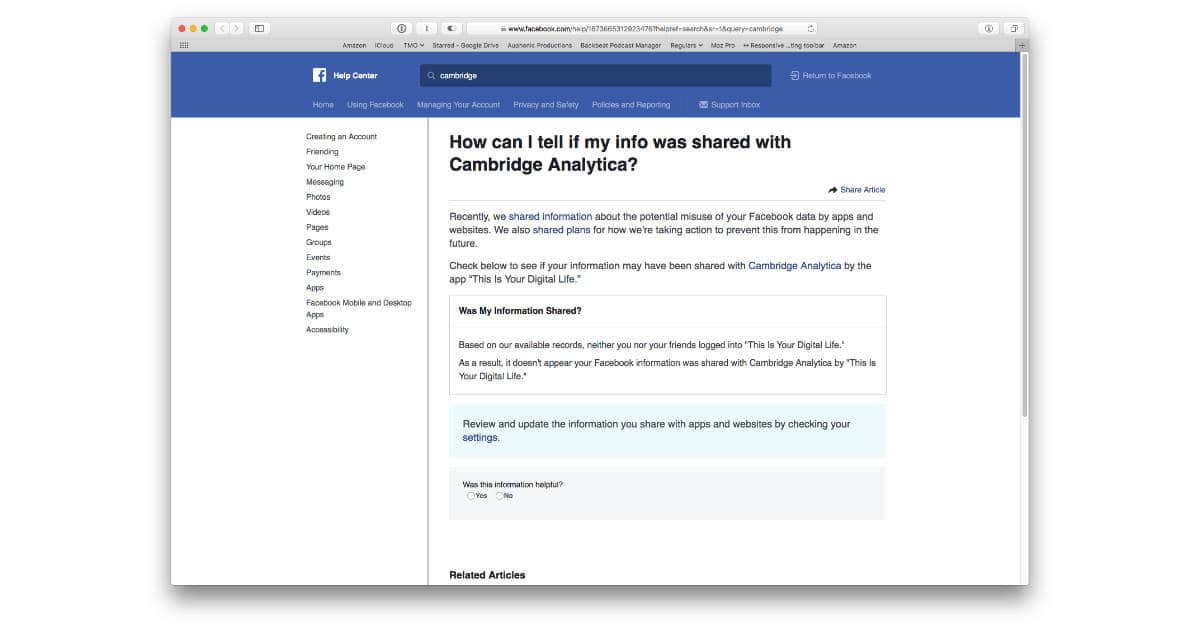Open a new tab with the plus button

click(x=1021, y=45)
